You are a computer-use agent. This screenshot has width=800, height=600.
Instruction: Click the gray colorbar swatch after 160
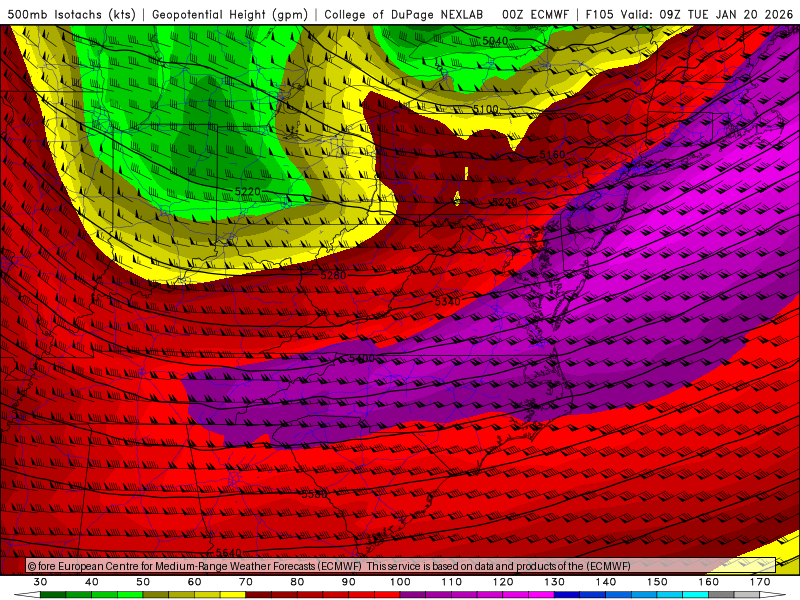pyautogui.click(x=721, y=594)
